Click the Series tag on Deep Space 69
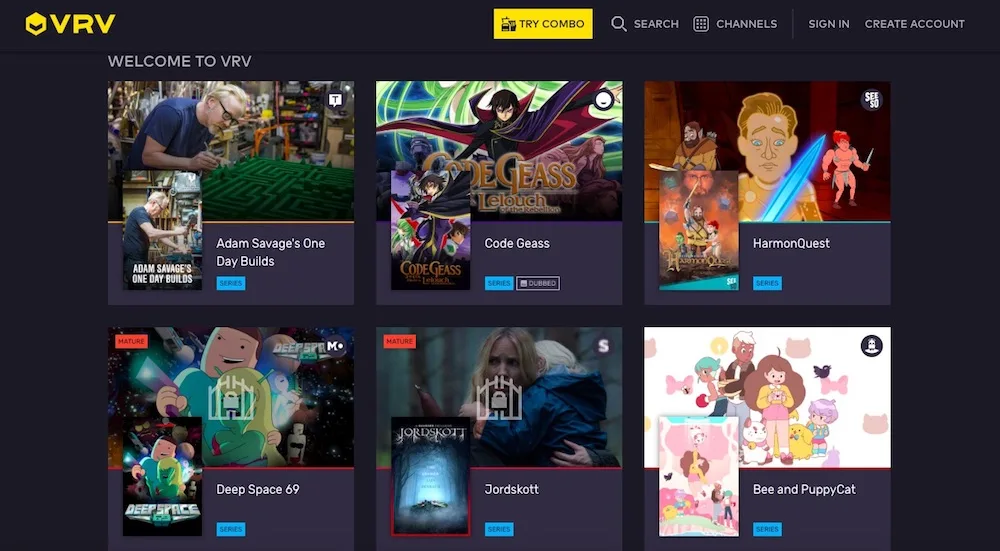The width and height of the screenshot is (1000, 551). [x=231, y=529]
